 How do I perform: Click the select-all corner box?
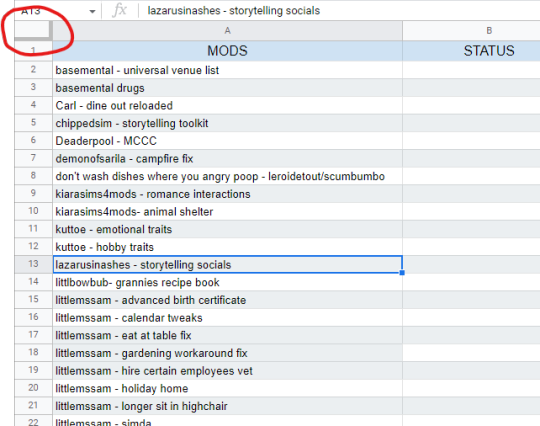tap(33, 30)
